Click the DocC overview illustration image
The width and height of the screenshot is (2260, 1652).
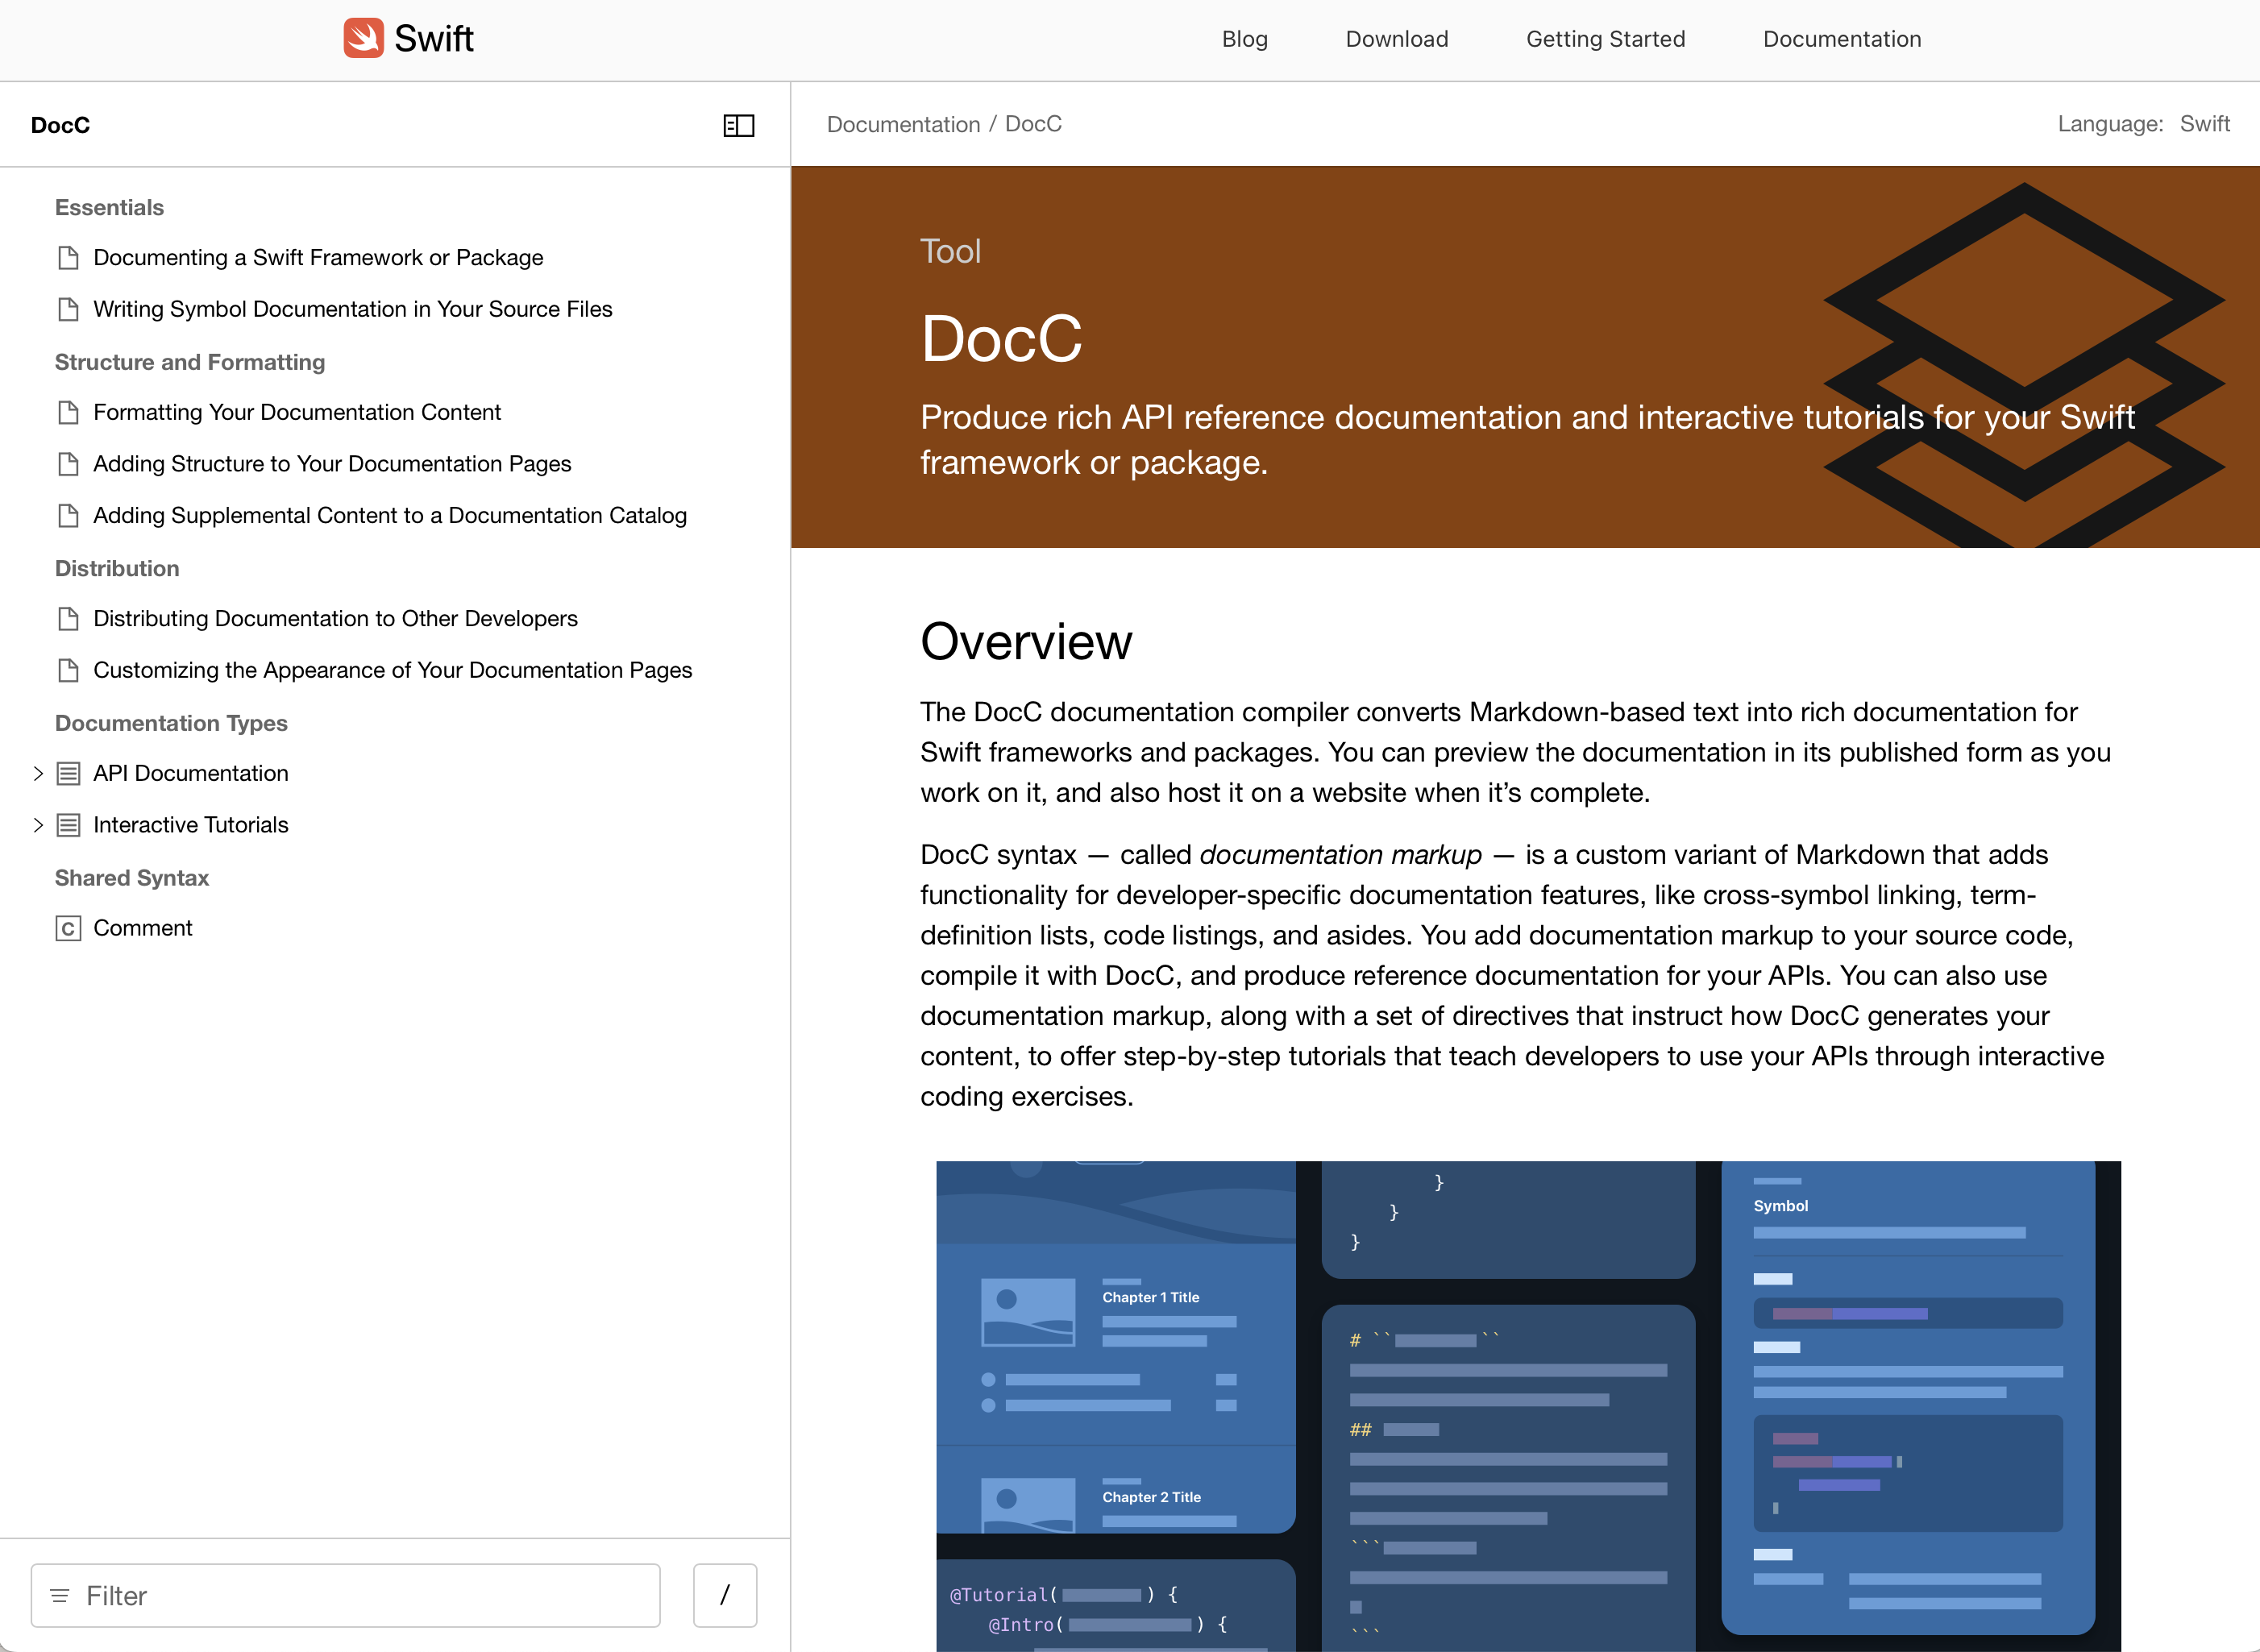click(x=1528, y=1405)
